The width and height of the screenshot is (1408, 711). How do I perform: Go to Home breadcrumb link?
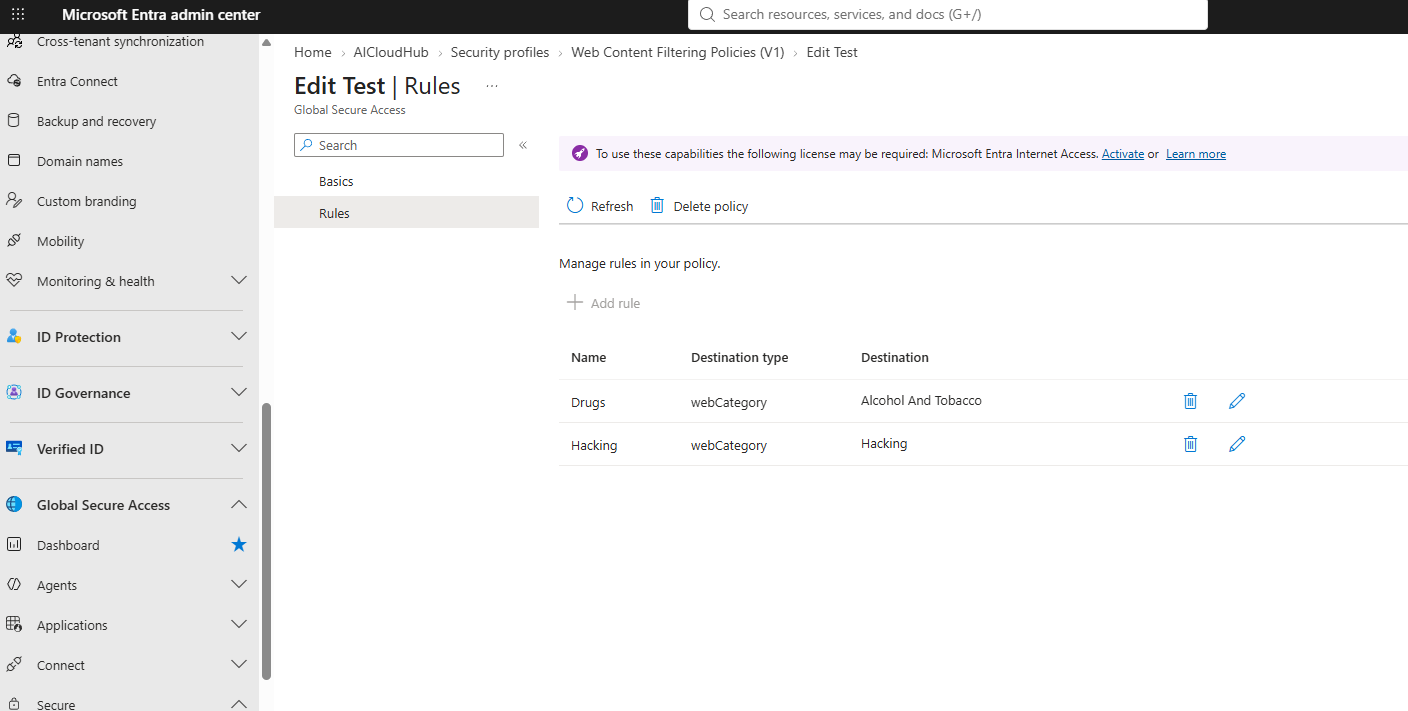[313, 52]
